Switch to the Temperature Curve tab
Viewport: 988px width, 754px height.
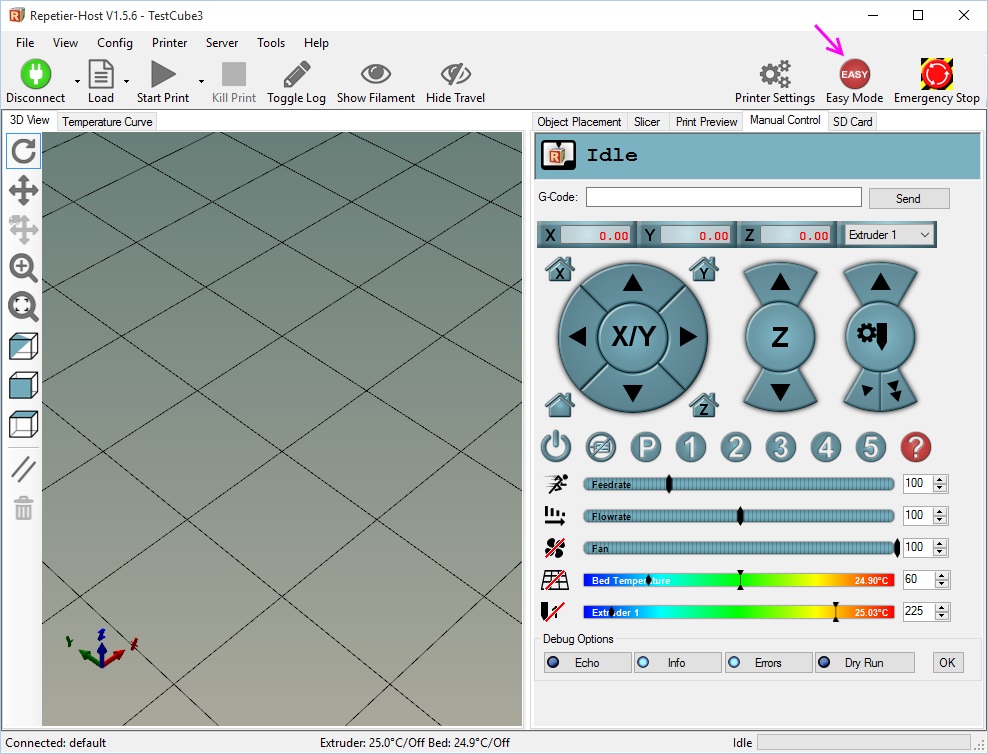click(107, 122)
